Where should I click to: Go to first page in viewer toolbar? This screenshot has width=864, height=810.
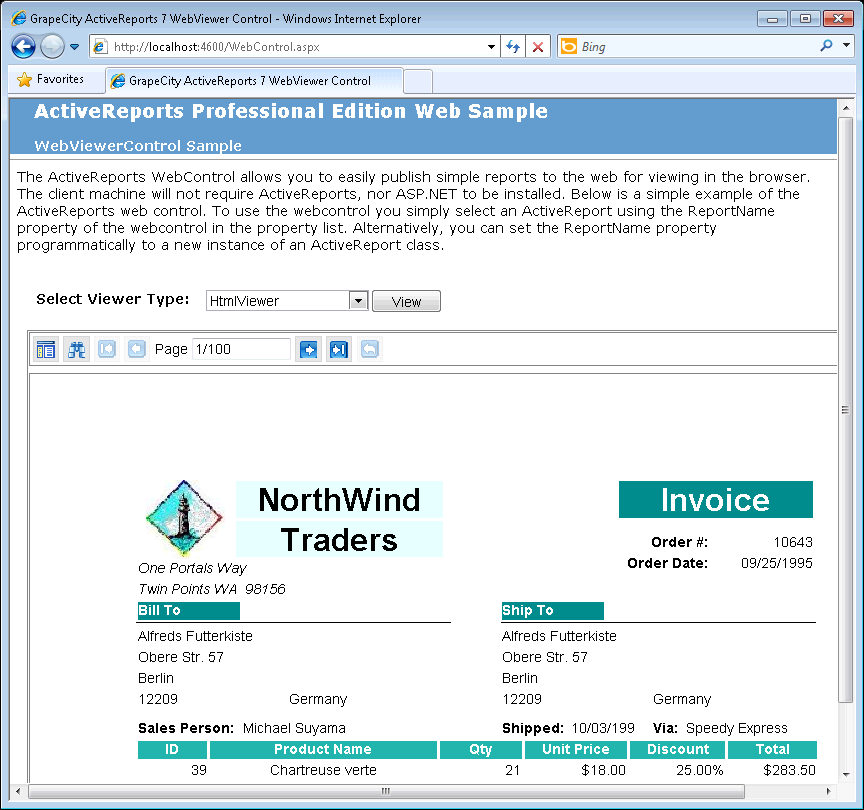tap(107, 349)
